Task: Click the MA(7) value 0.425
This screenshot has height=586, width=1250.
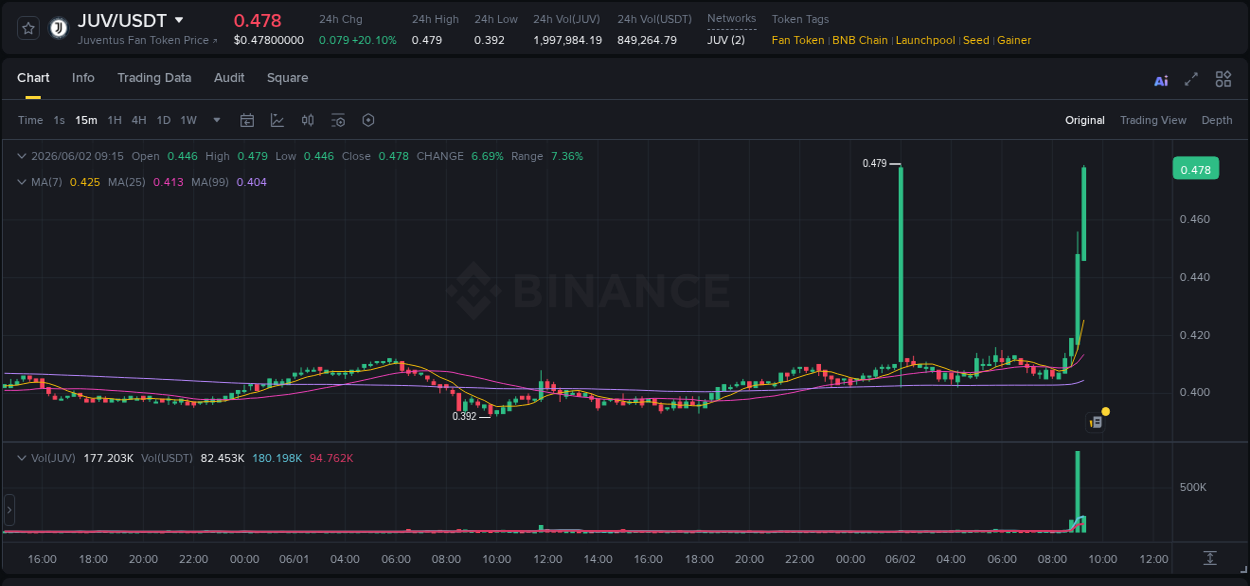Action: (x=84, y=182)
